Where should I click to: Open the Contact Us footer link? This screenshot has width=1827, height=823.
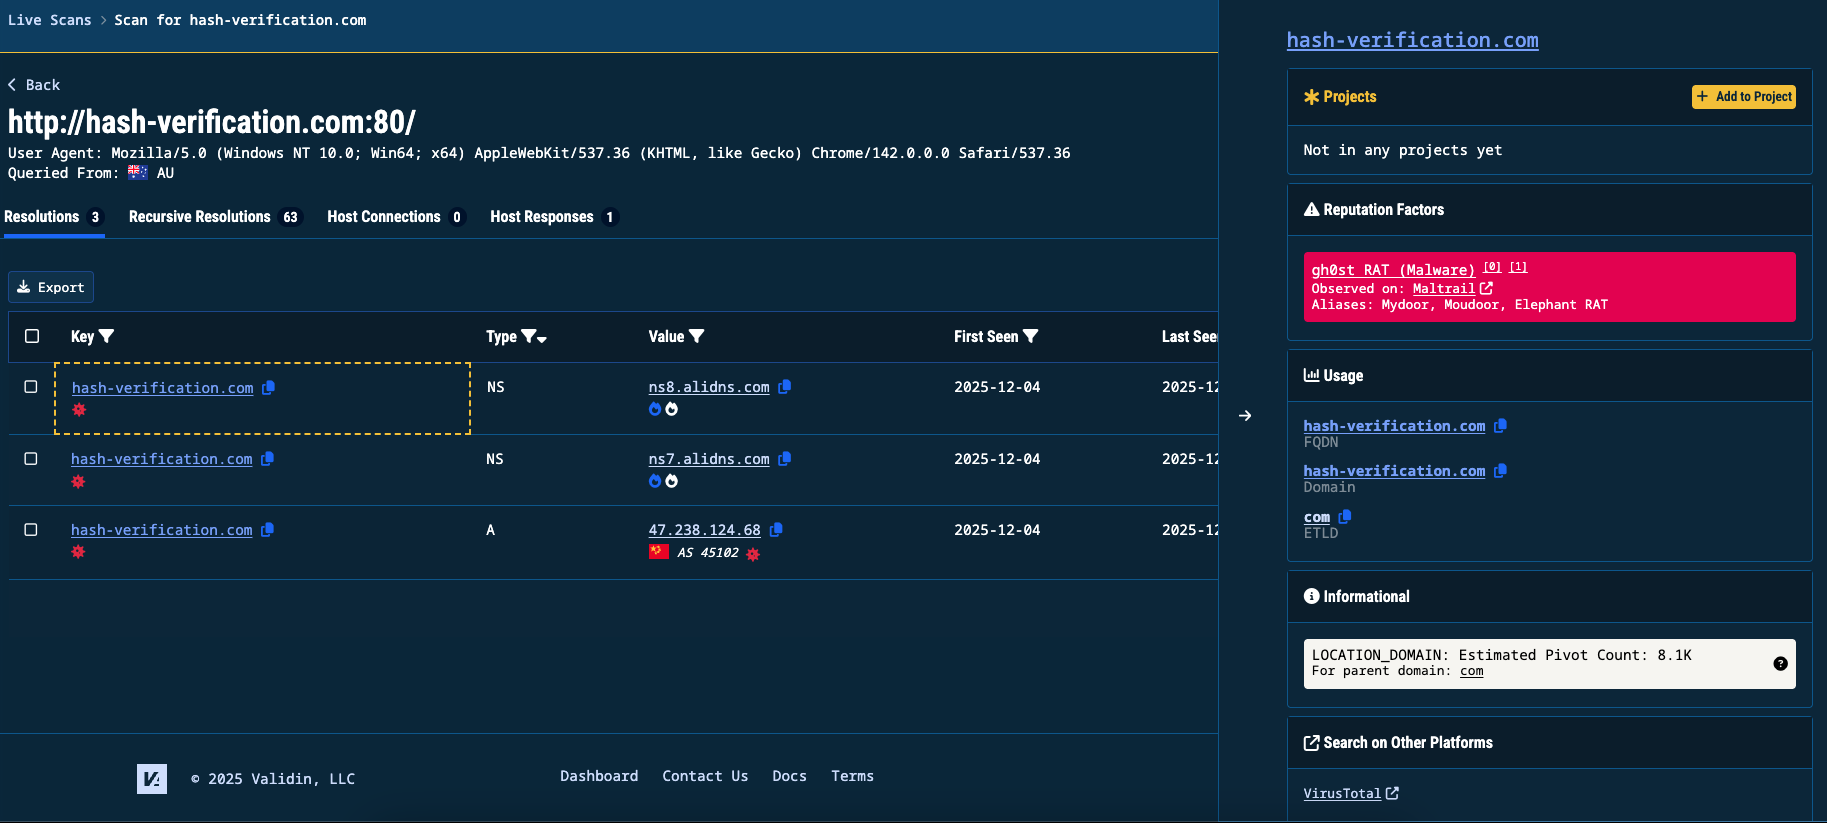[x=705, y=776]
